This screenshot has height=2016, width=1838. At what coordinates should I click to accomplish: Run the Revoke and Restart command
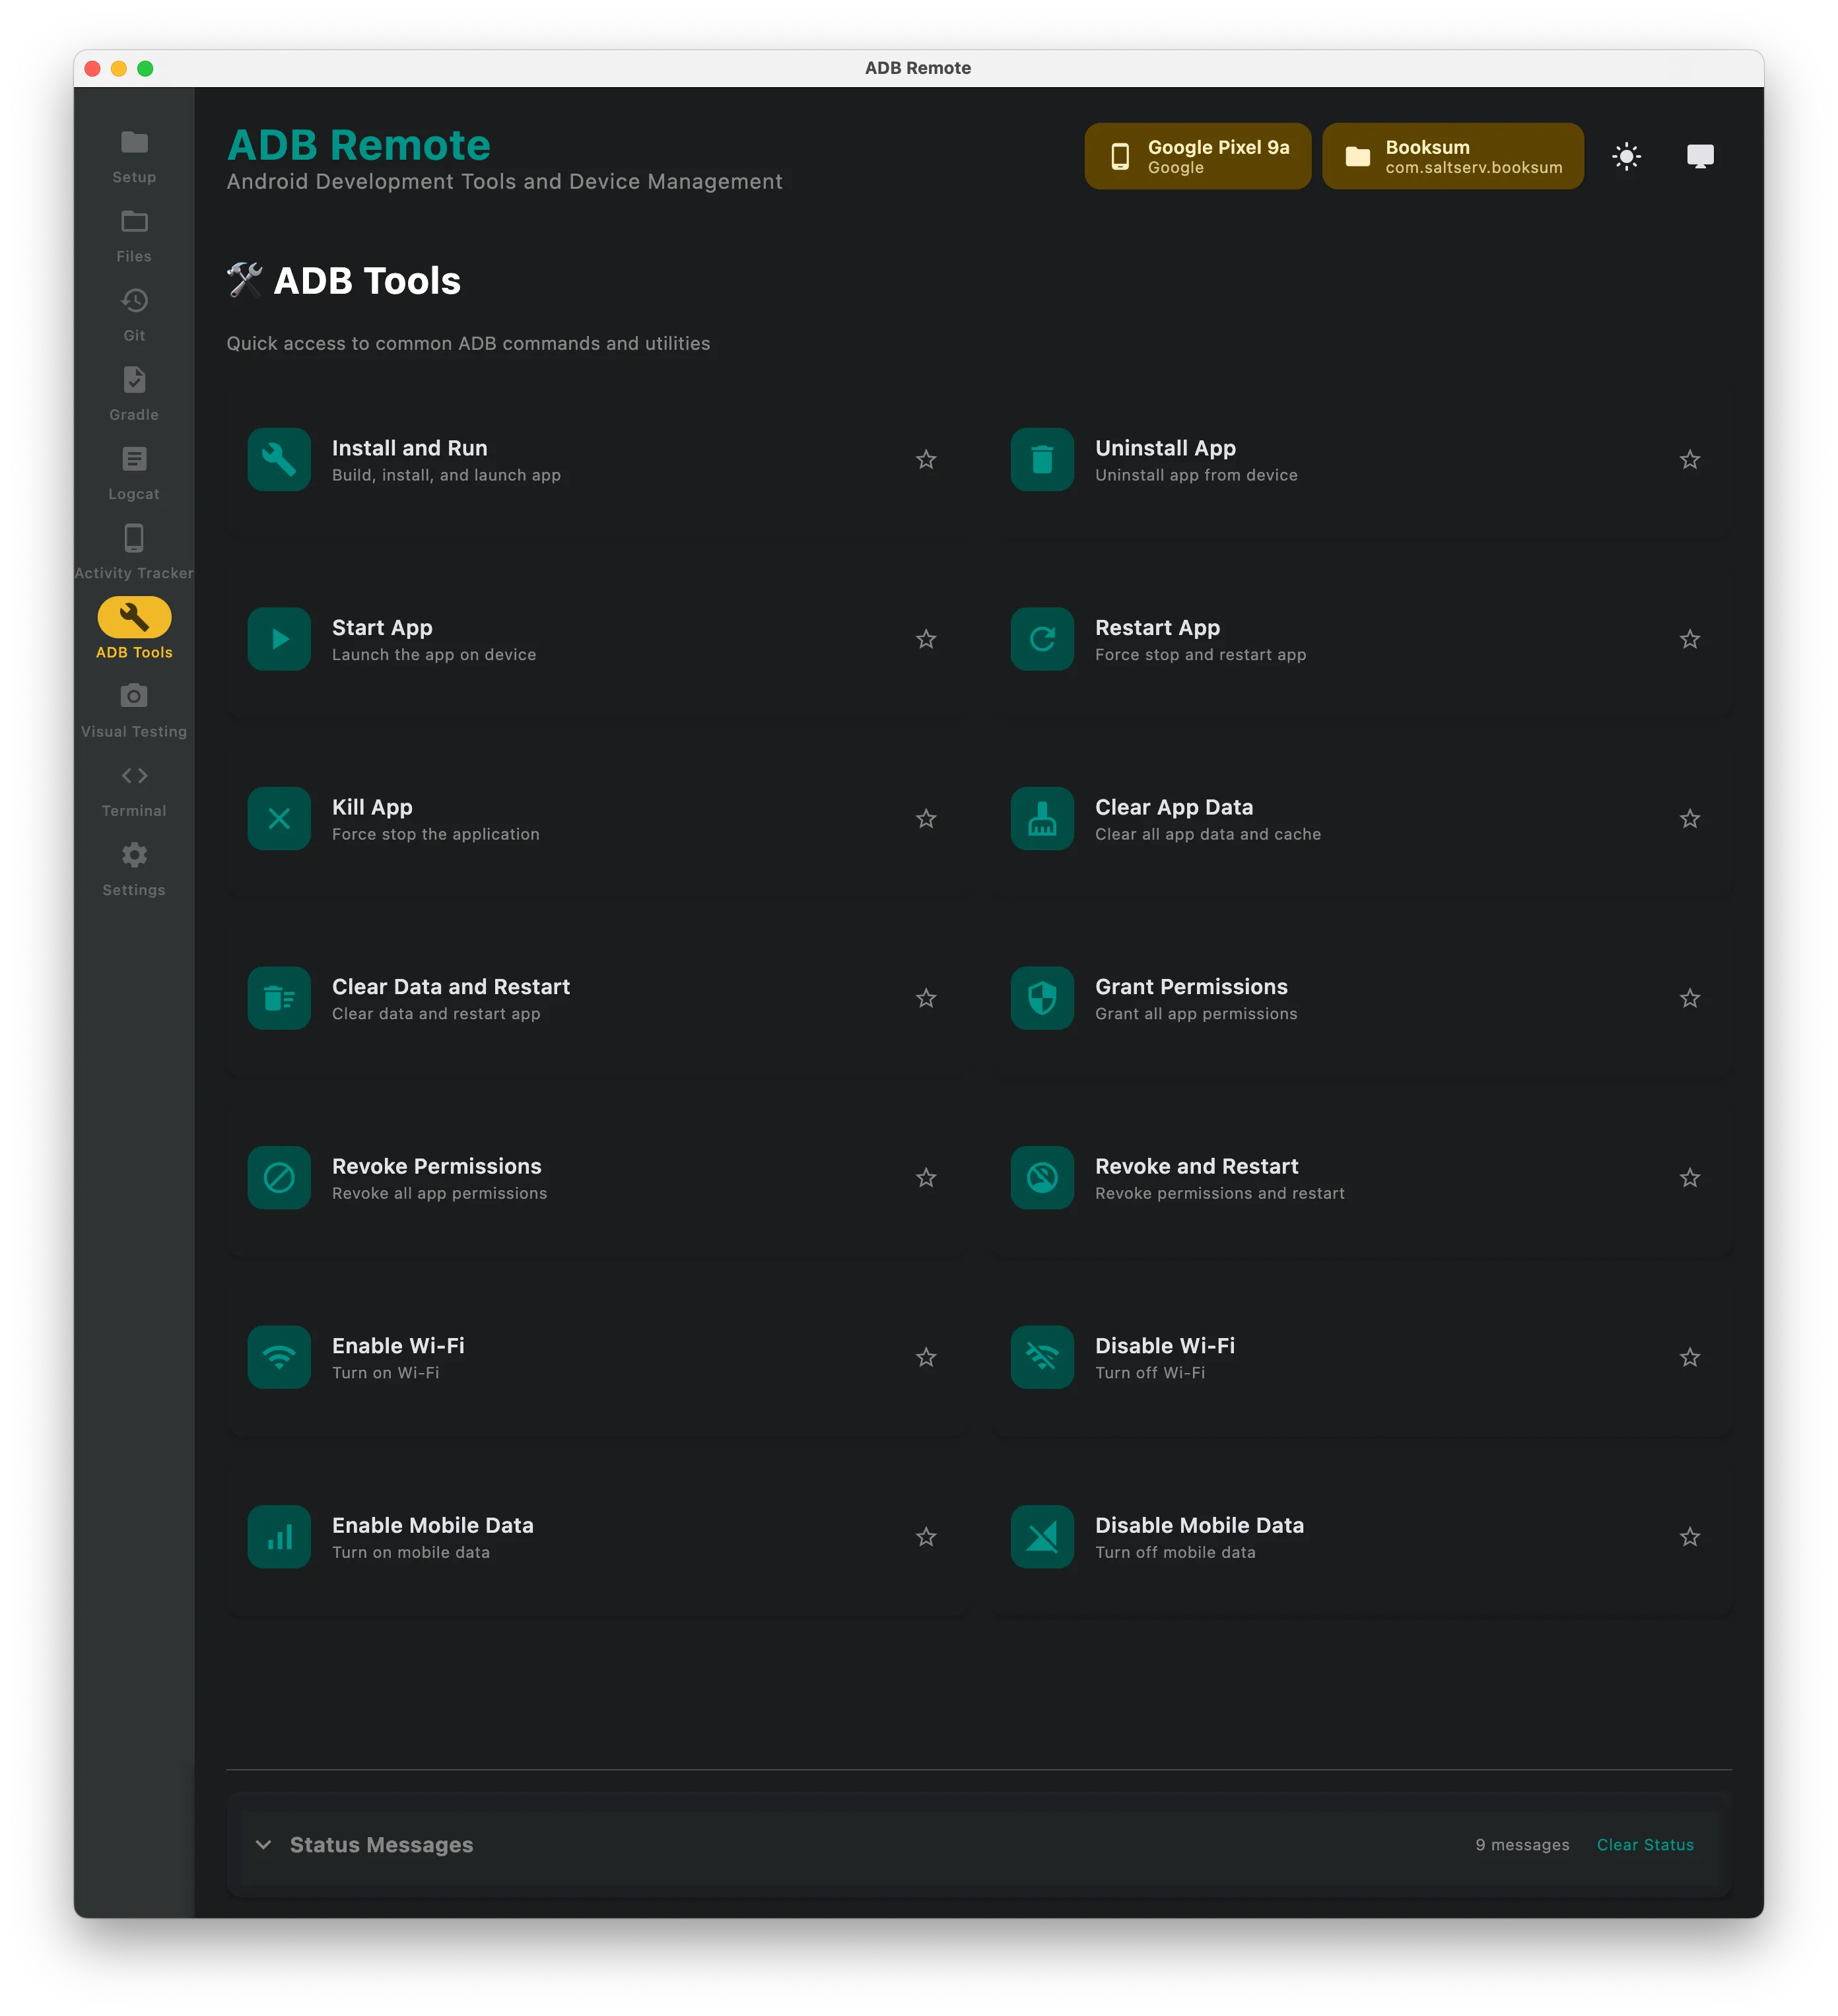coord(1196,1177)
